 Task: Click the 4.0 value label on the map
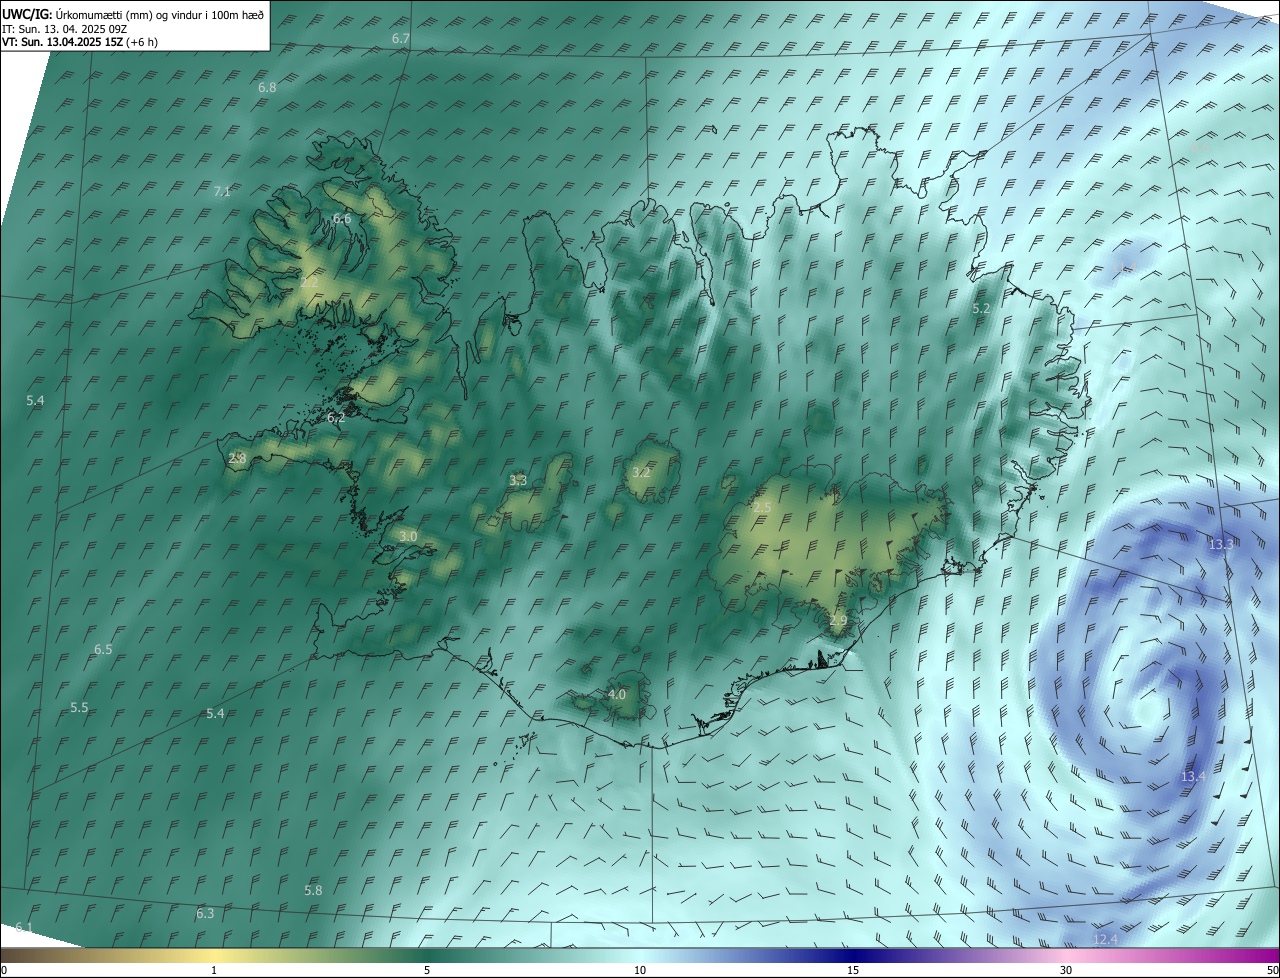click(617, 695)
